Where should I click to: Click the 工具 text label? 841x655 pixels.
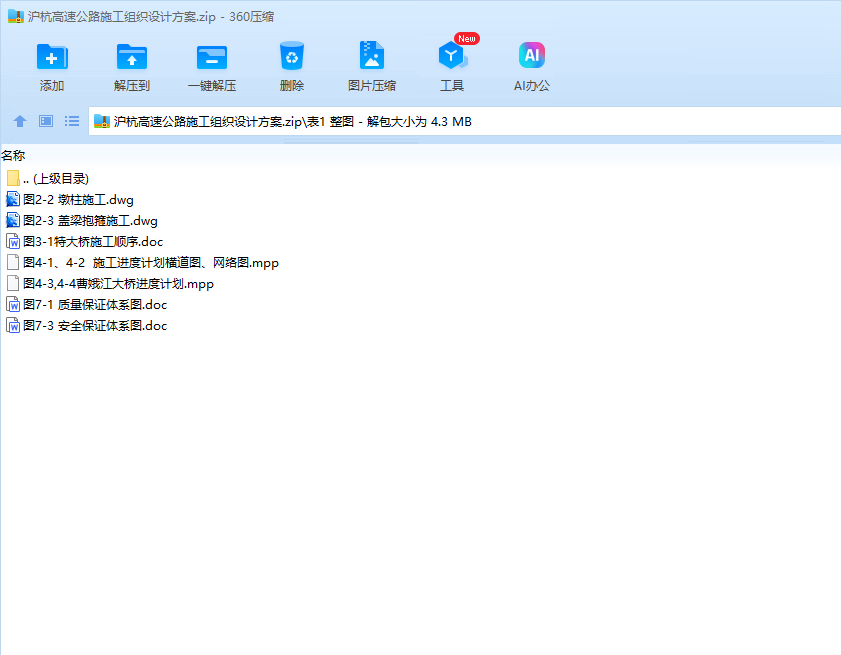click(452, 86)
